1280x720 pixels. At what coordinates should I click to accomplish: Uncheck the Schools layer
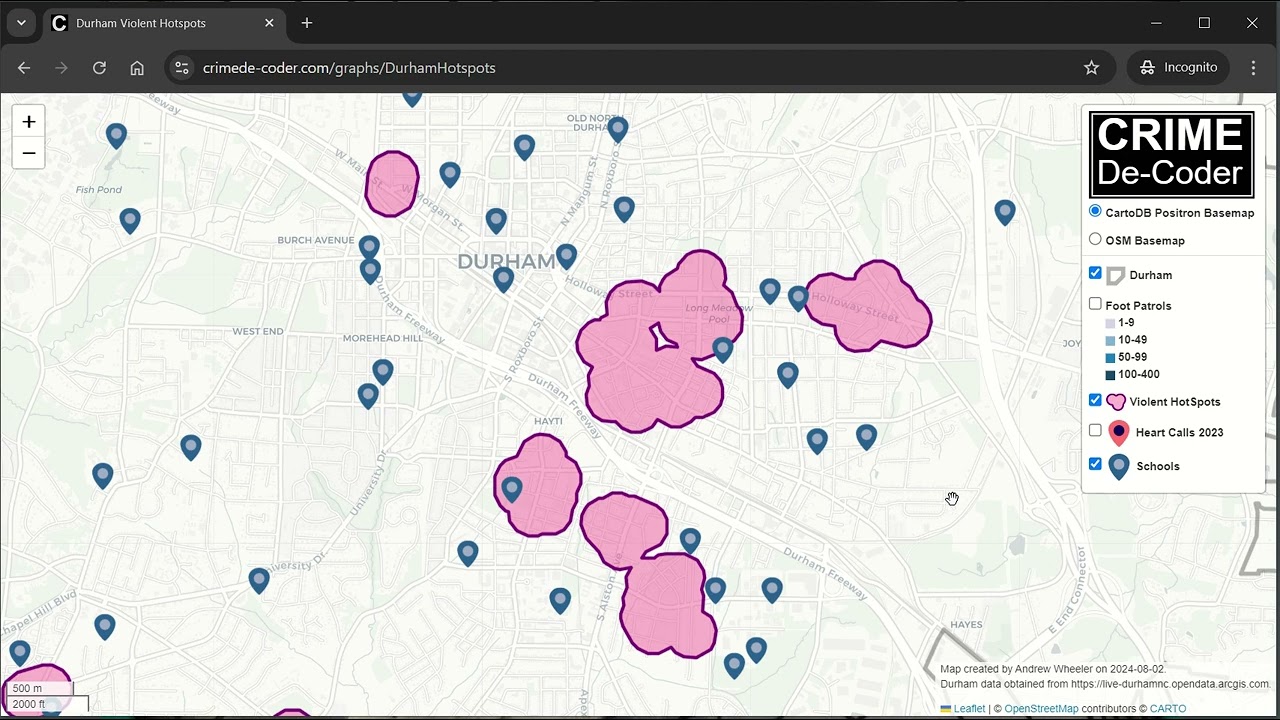tap(1095, 464)
